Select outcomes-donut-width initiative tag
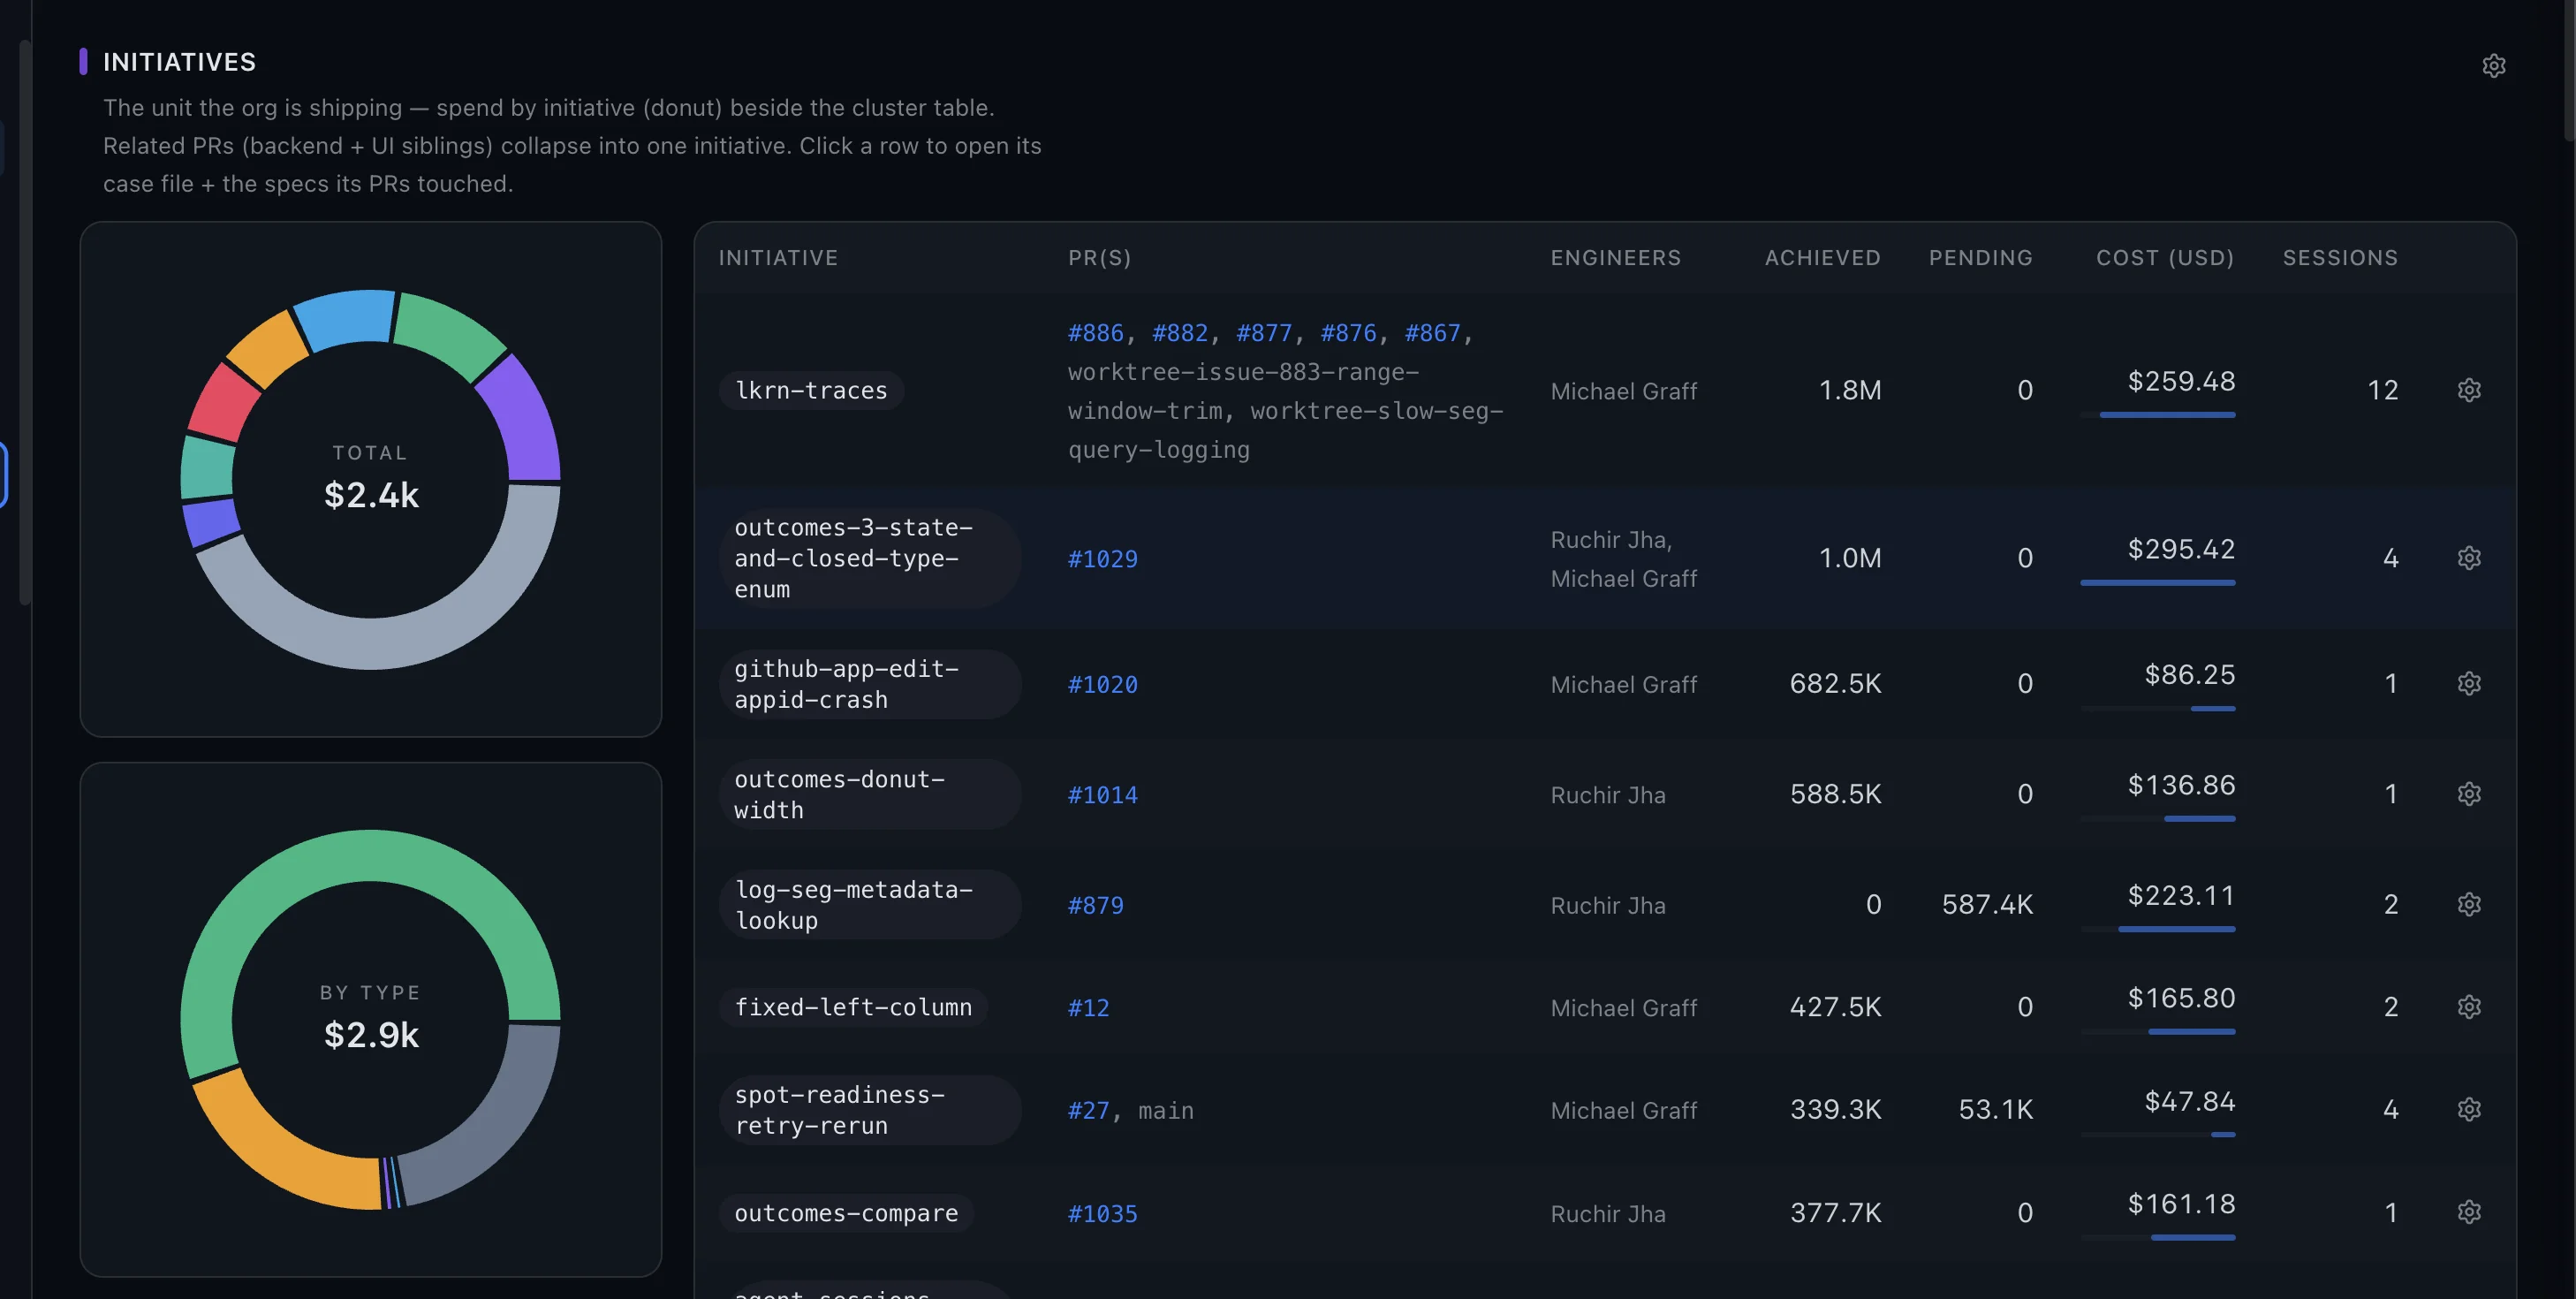 click(869, 794)
